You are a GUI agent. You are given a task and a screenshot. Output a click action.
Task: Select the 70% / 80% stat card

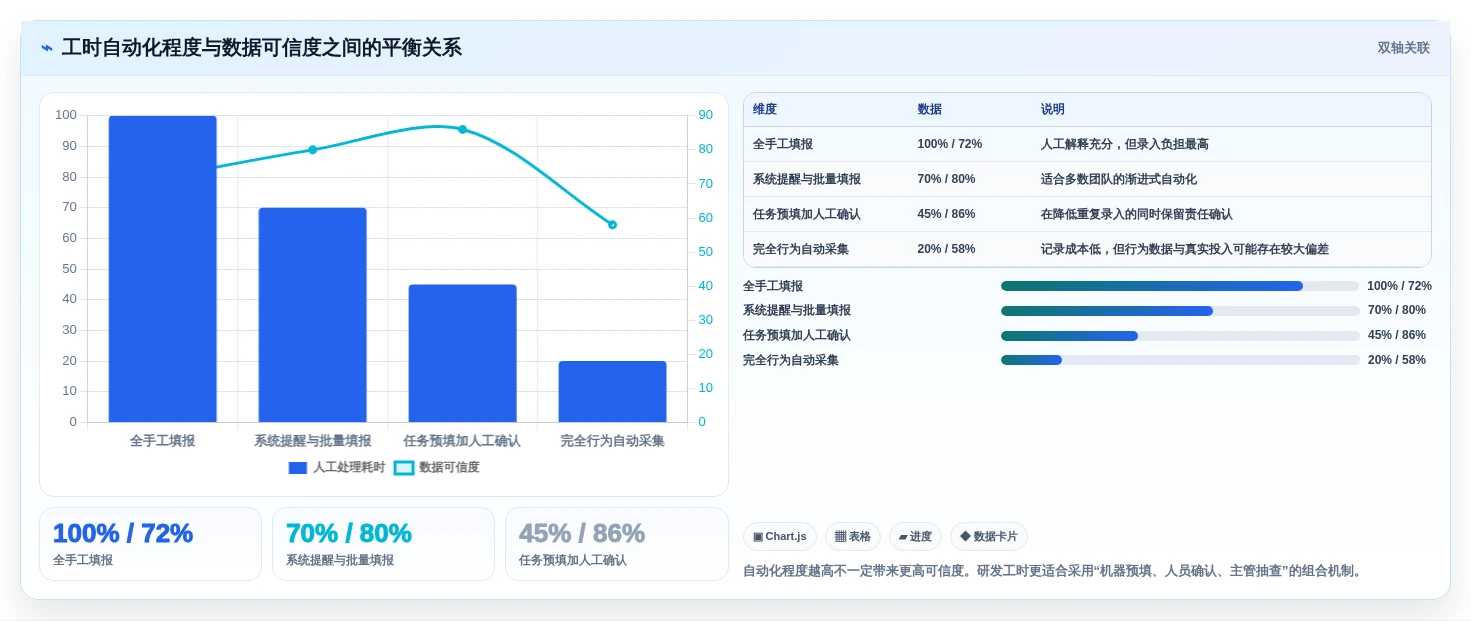pyautogui.click(x=383, y=544)
